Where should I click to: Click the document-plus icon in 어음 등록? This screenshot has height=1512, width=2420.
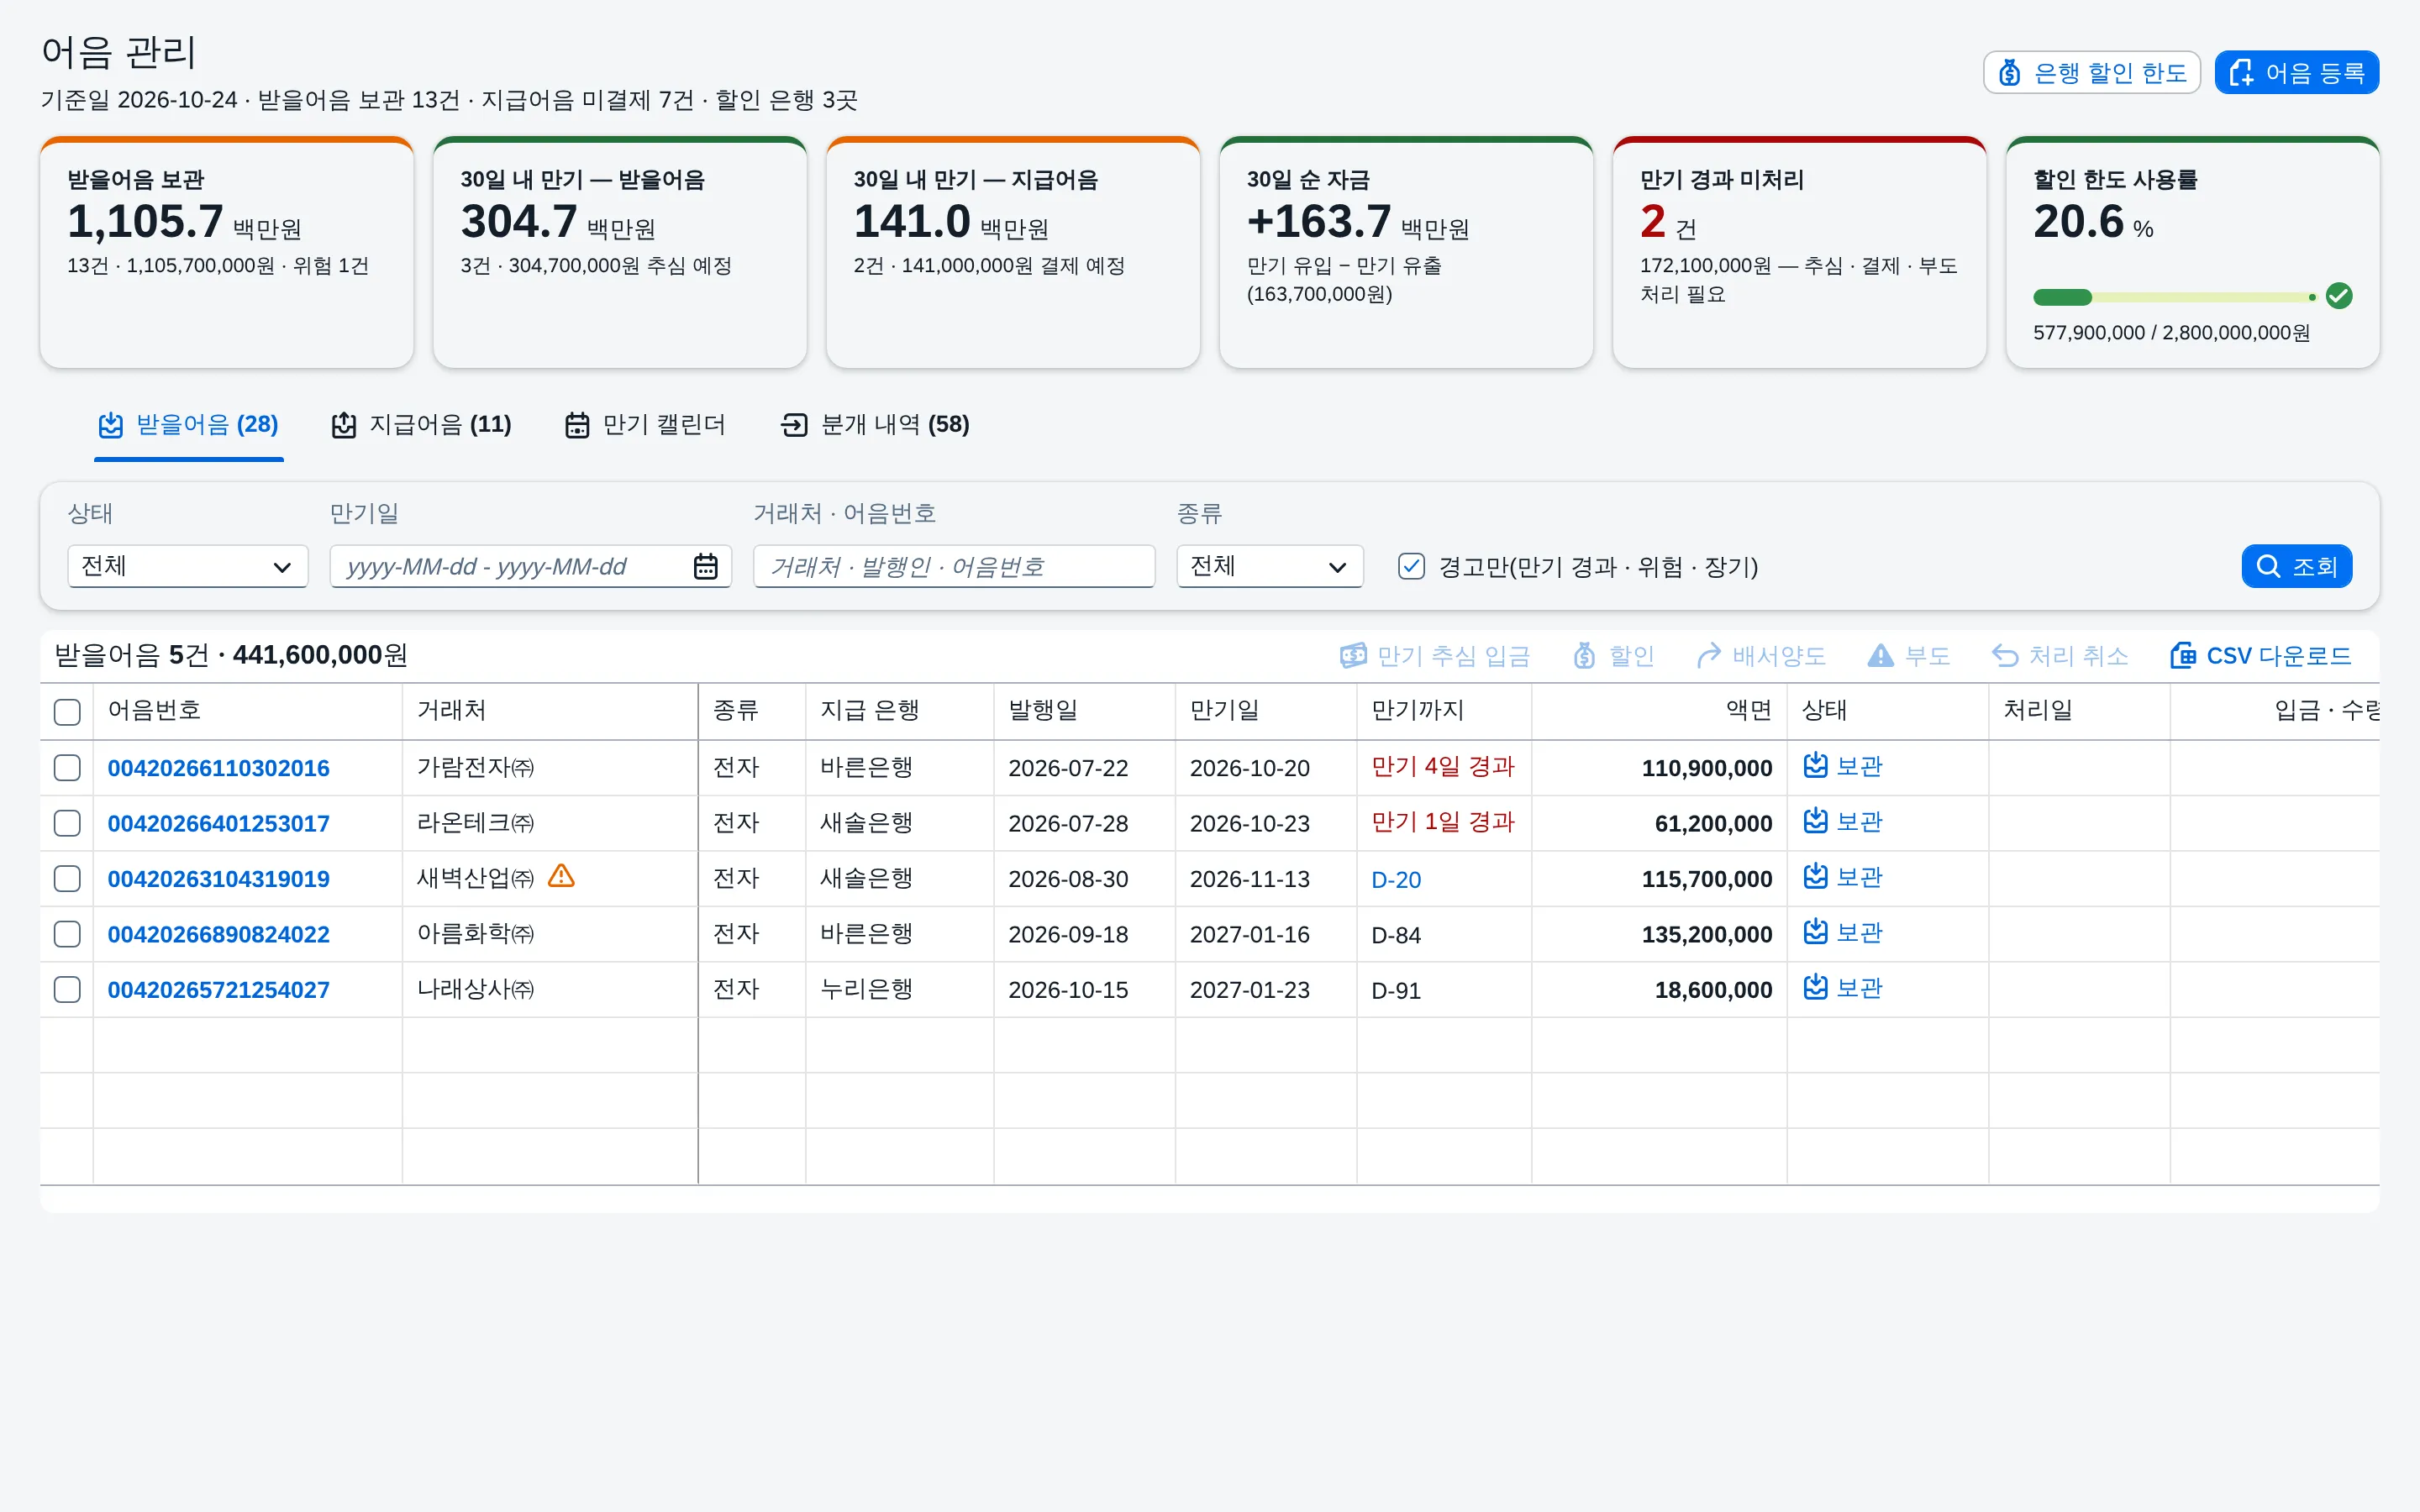[2241, 73]
